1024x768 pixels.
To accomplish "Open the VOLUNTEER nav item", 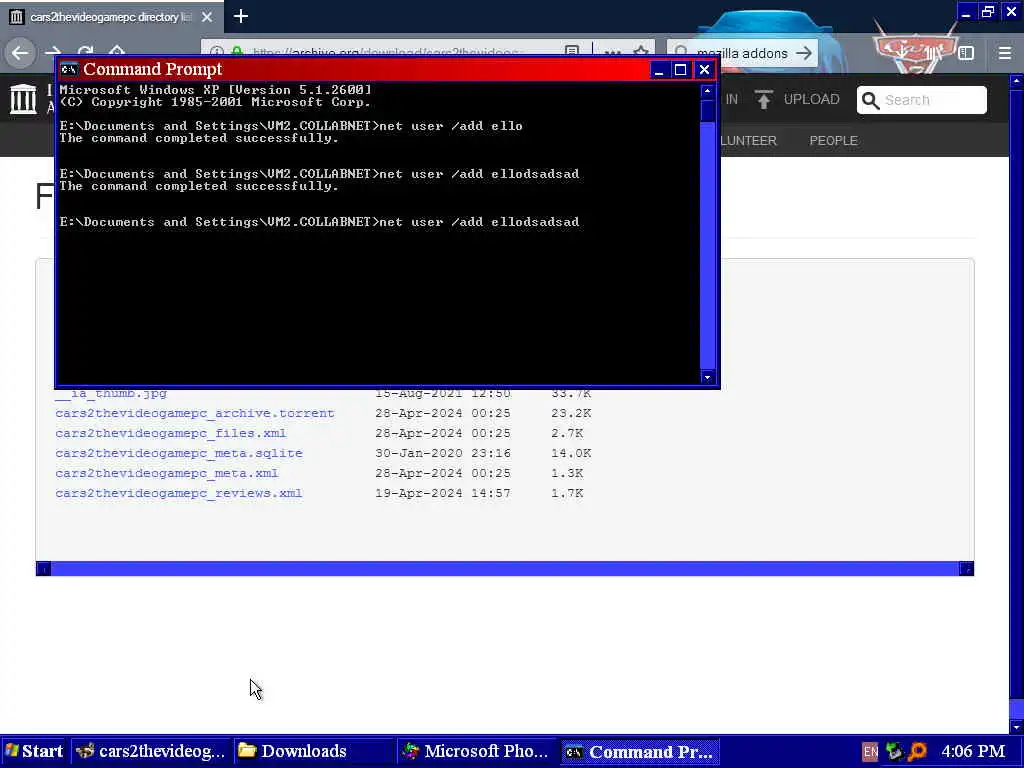I will pos(748,140).
